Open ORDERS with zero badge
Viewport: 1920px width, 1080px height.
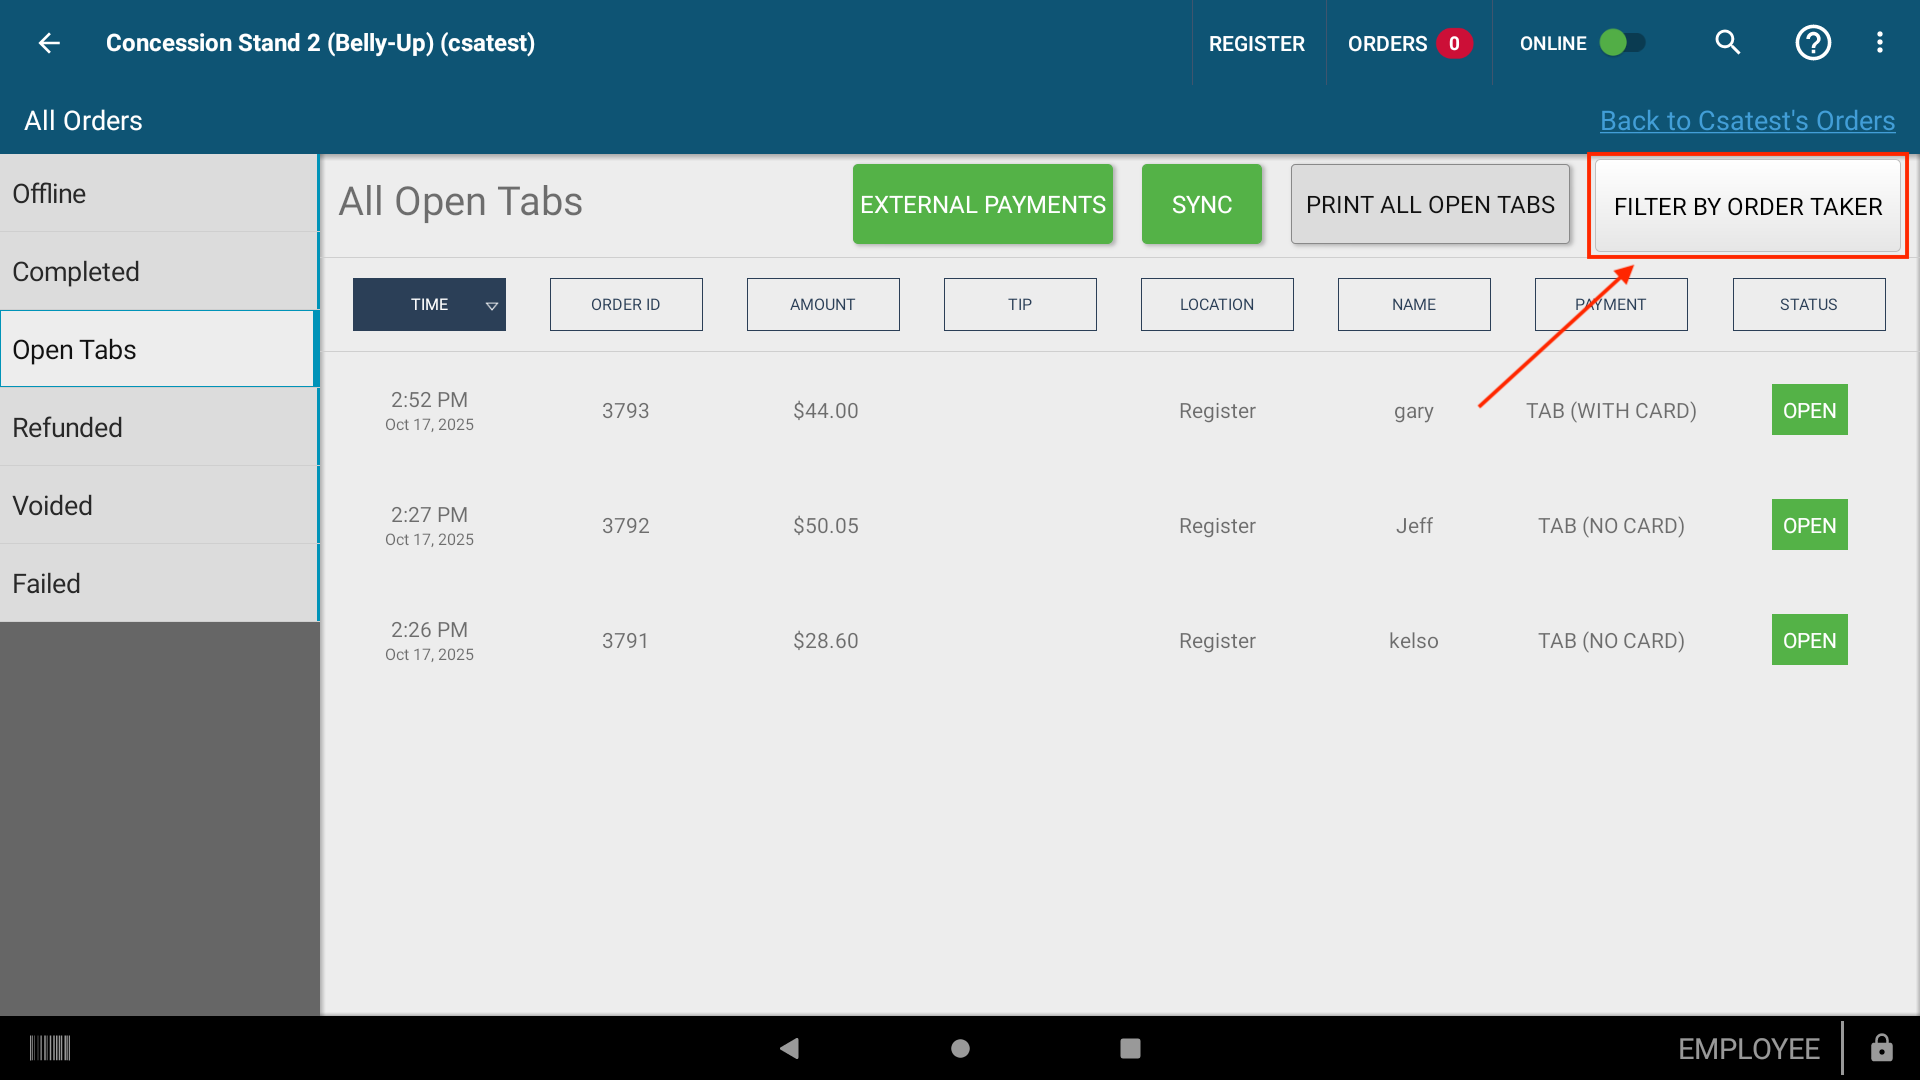pyautogui.click(x=1409, y=44)
